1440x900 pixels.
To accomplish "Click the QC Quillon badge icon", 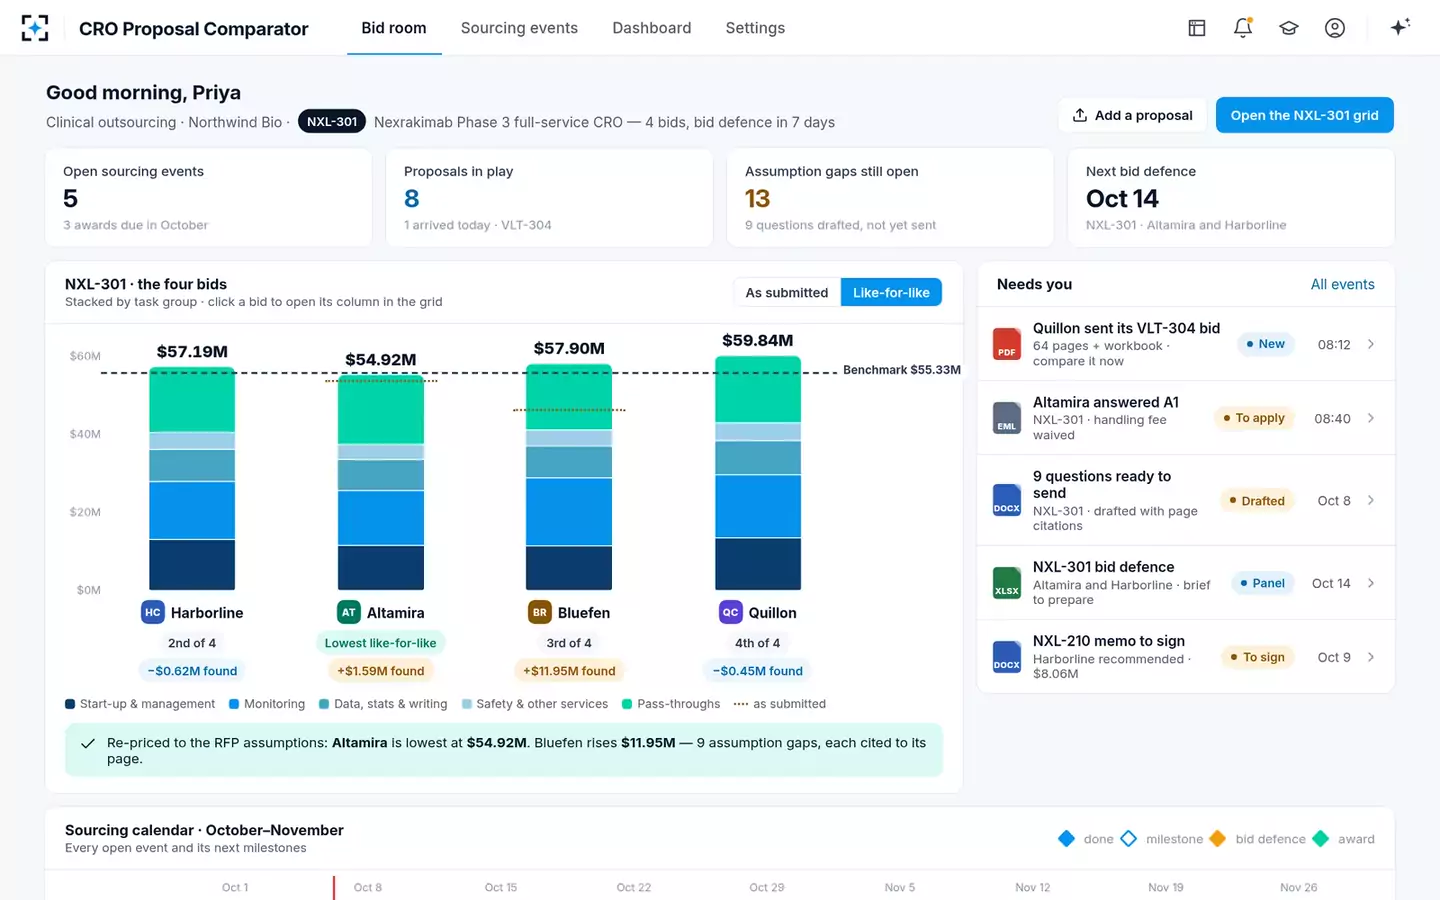I will point(730,612).
